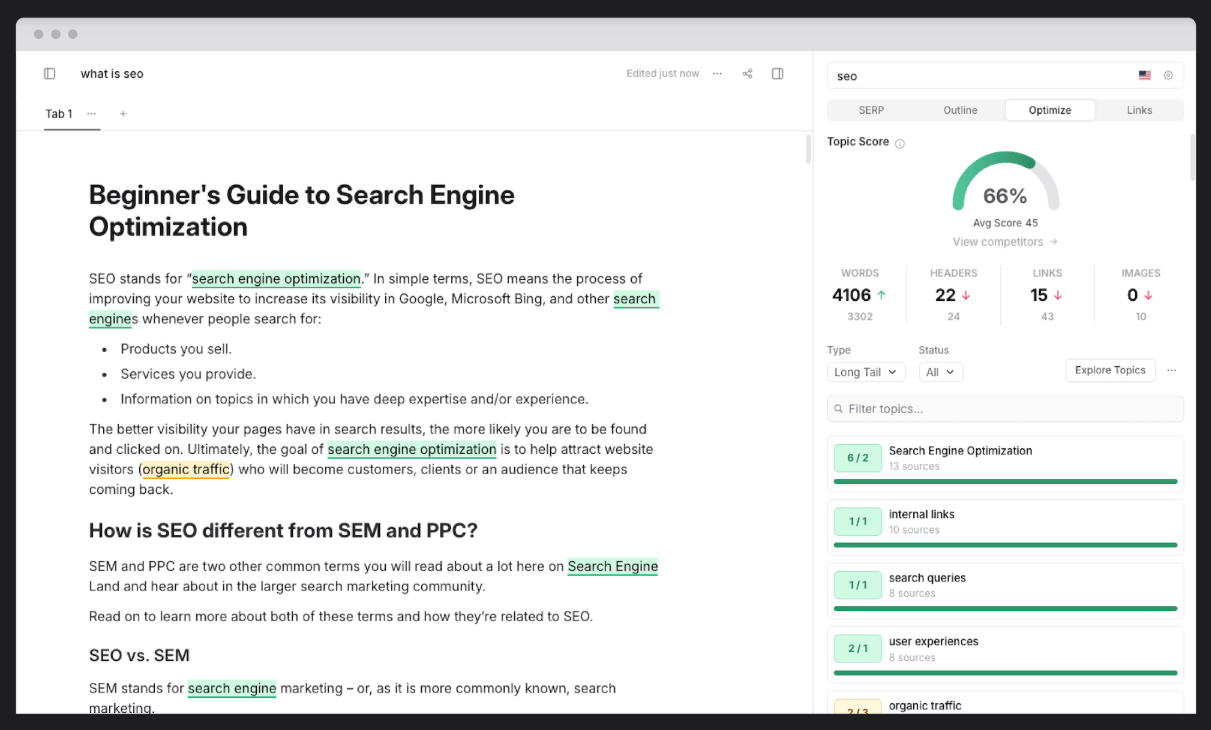
Task: Open the View competitors link
Action: [1005, 242]
